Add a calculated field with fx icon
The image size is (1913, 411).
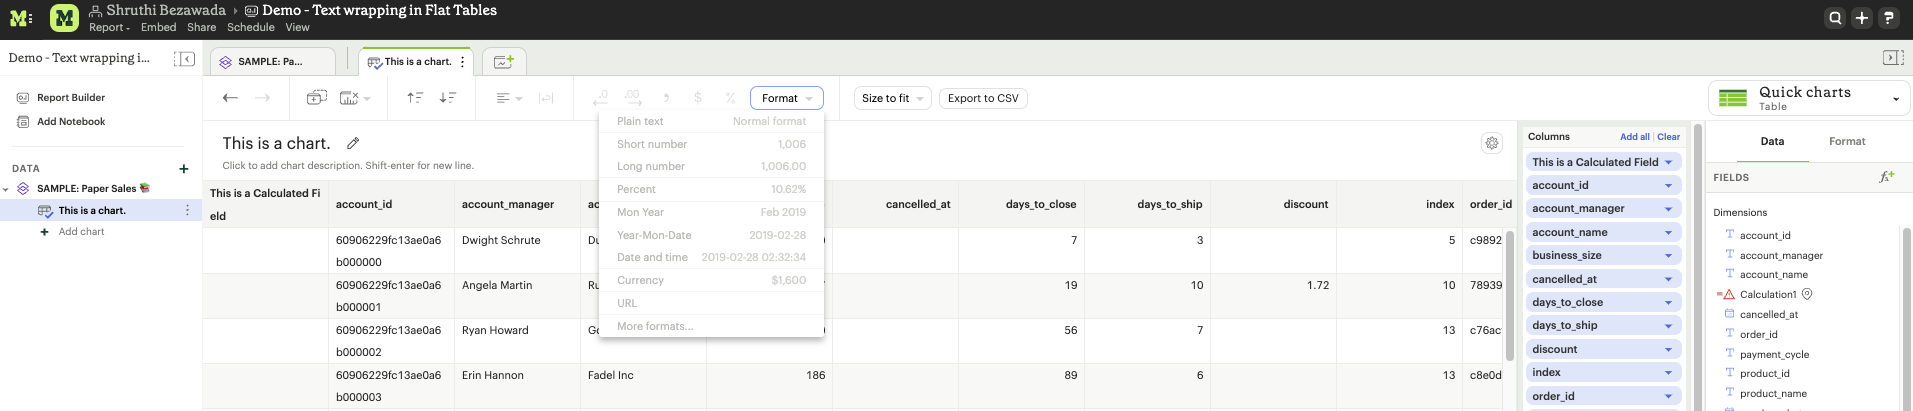tap(1886, 177)
